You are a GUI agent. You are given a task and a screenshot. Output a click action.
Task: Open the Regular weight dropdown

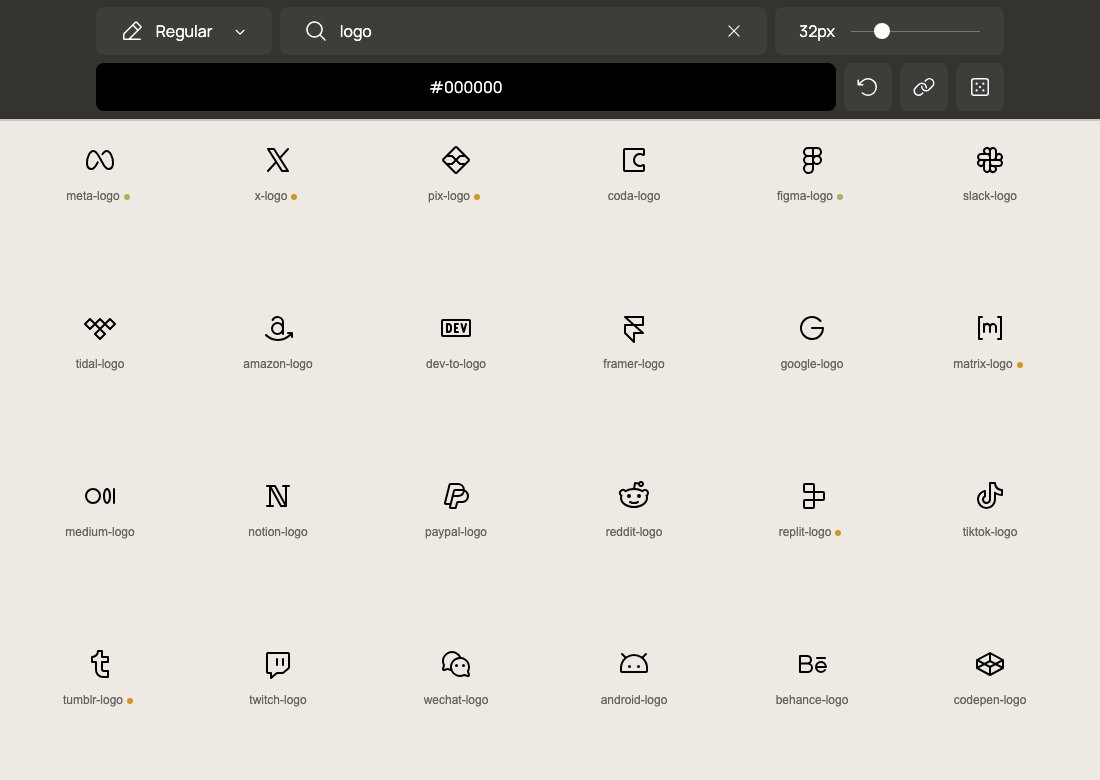(x=184, y=31)
